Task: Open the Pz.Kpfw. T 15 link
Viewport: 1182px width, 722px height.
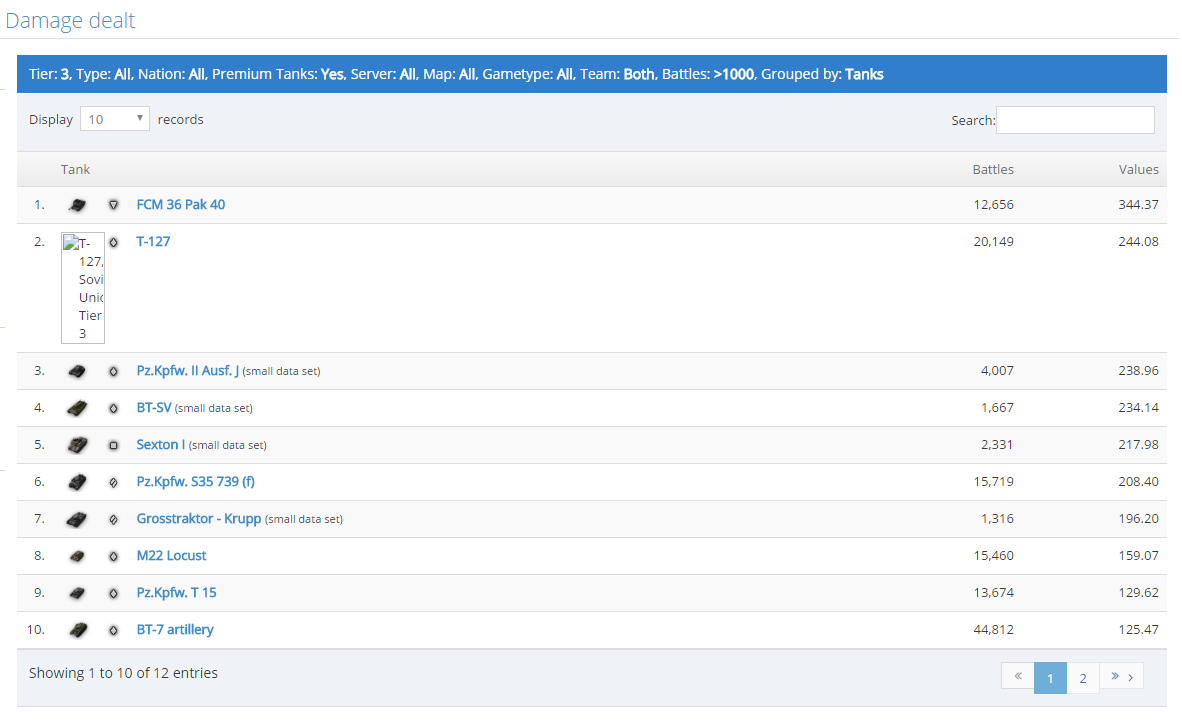Action: pyautogui.click(x=176, y=593)
